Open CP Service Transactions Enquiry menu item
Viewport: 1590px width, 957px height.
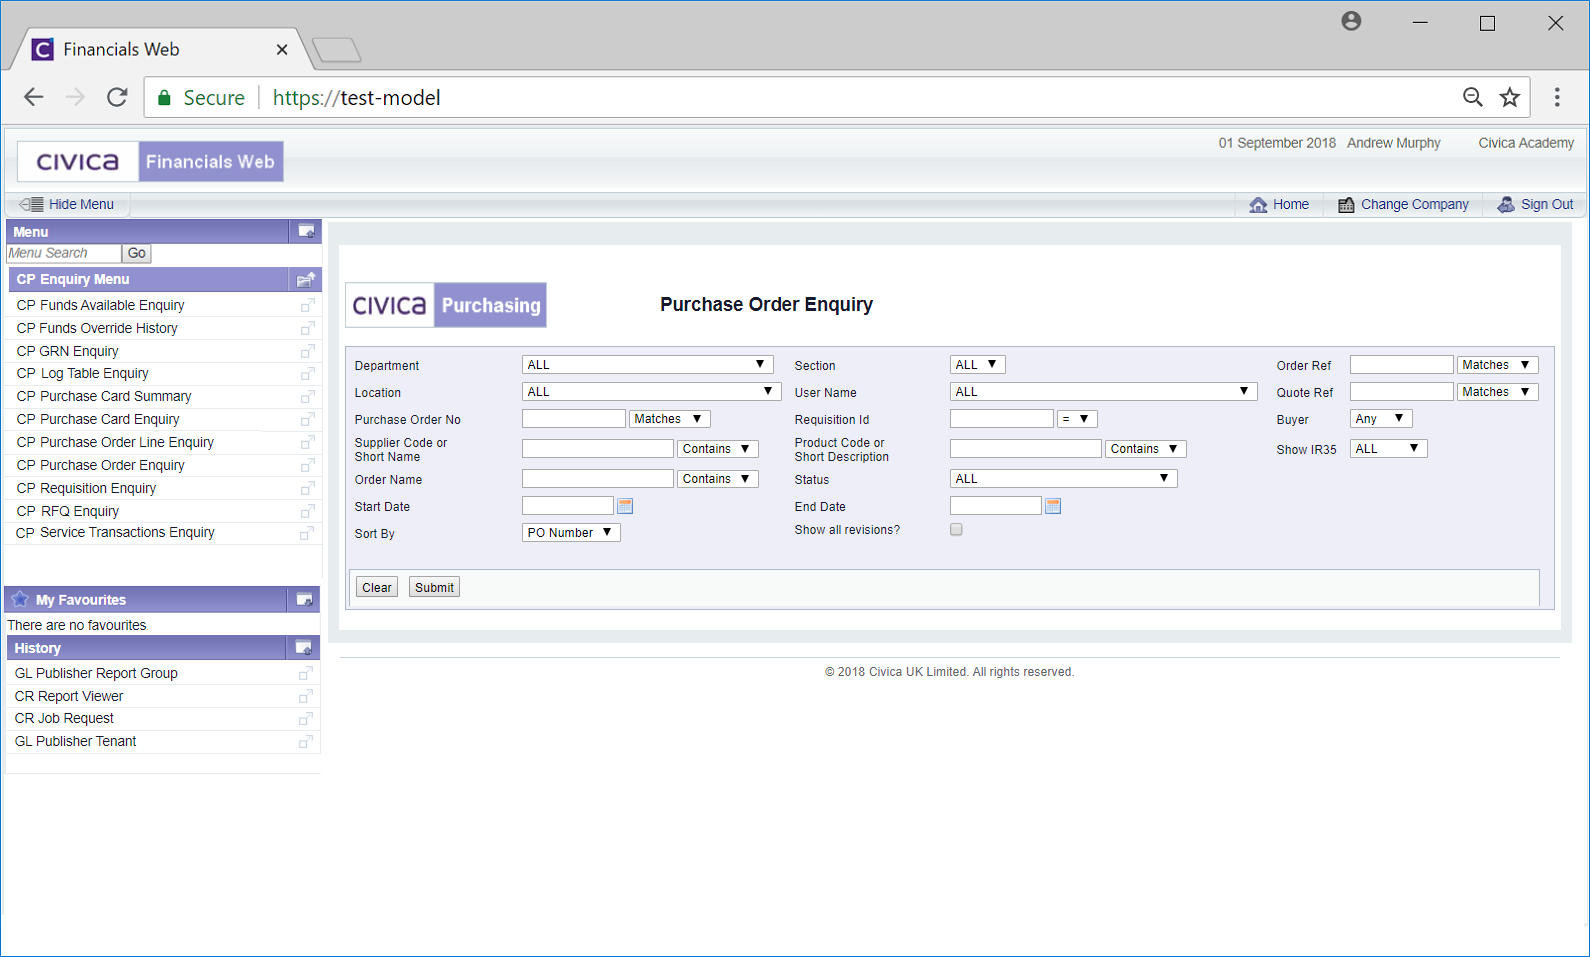pyautogui.click(x=116, y=533)
